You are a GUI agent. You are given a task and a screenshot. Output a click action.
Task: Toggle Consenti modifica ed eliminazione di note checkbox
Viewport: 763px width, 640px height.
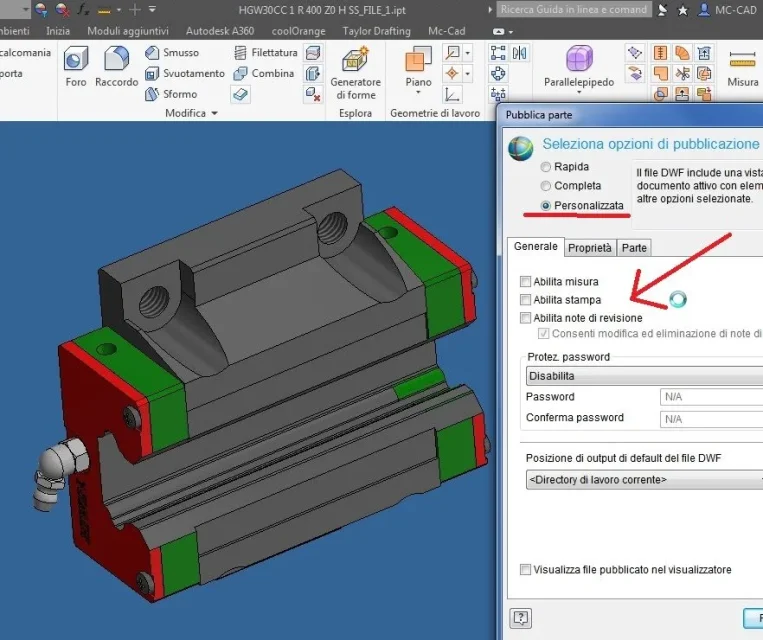(x=544, y=333)
